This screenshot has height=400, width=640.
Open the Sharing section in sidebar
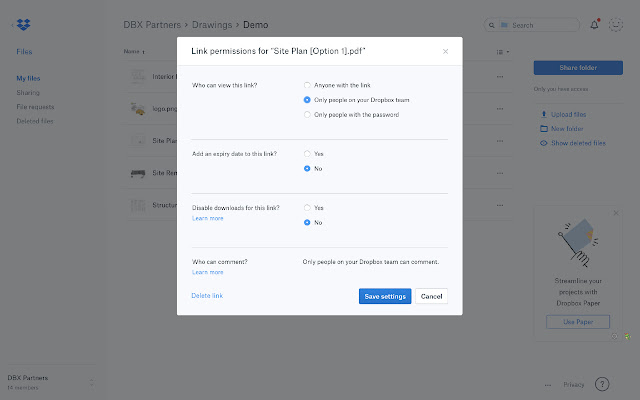coord(28,92)
